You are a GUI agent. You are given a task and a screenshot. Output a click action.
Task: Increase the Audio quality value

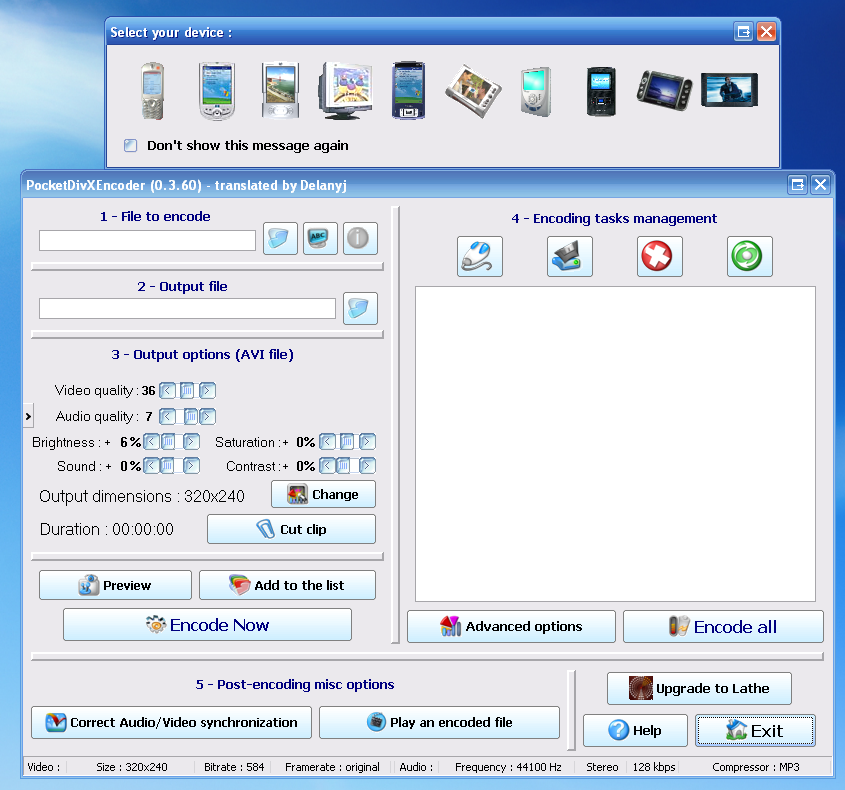tap(207, 417)
